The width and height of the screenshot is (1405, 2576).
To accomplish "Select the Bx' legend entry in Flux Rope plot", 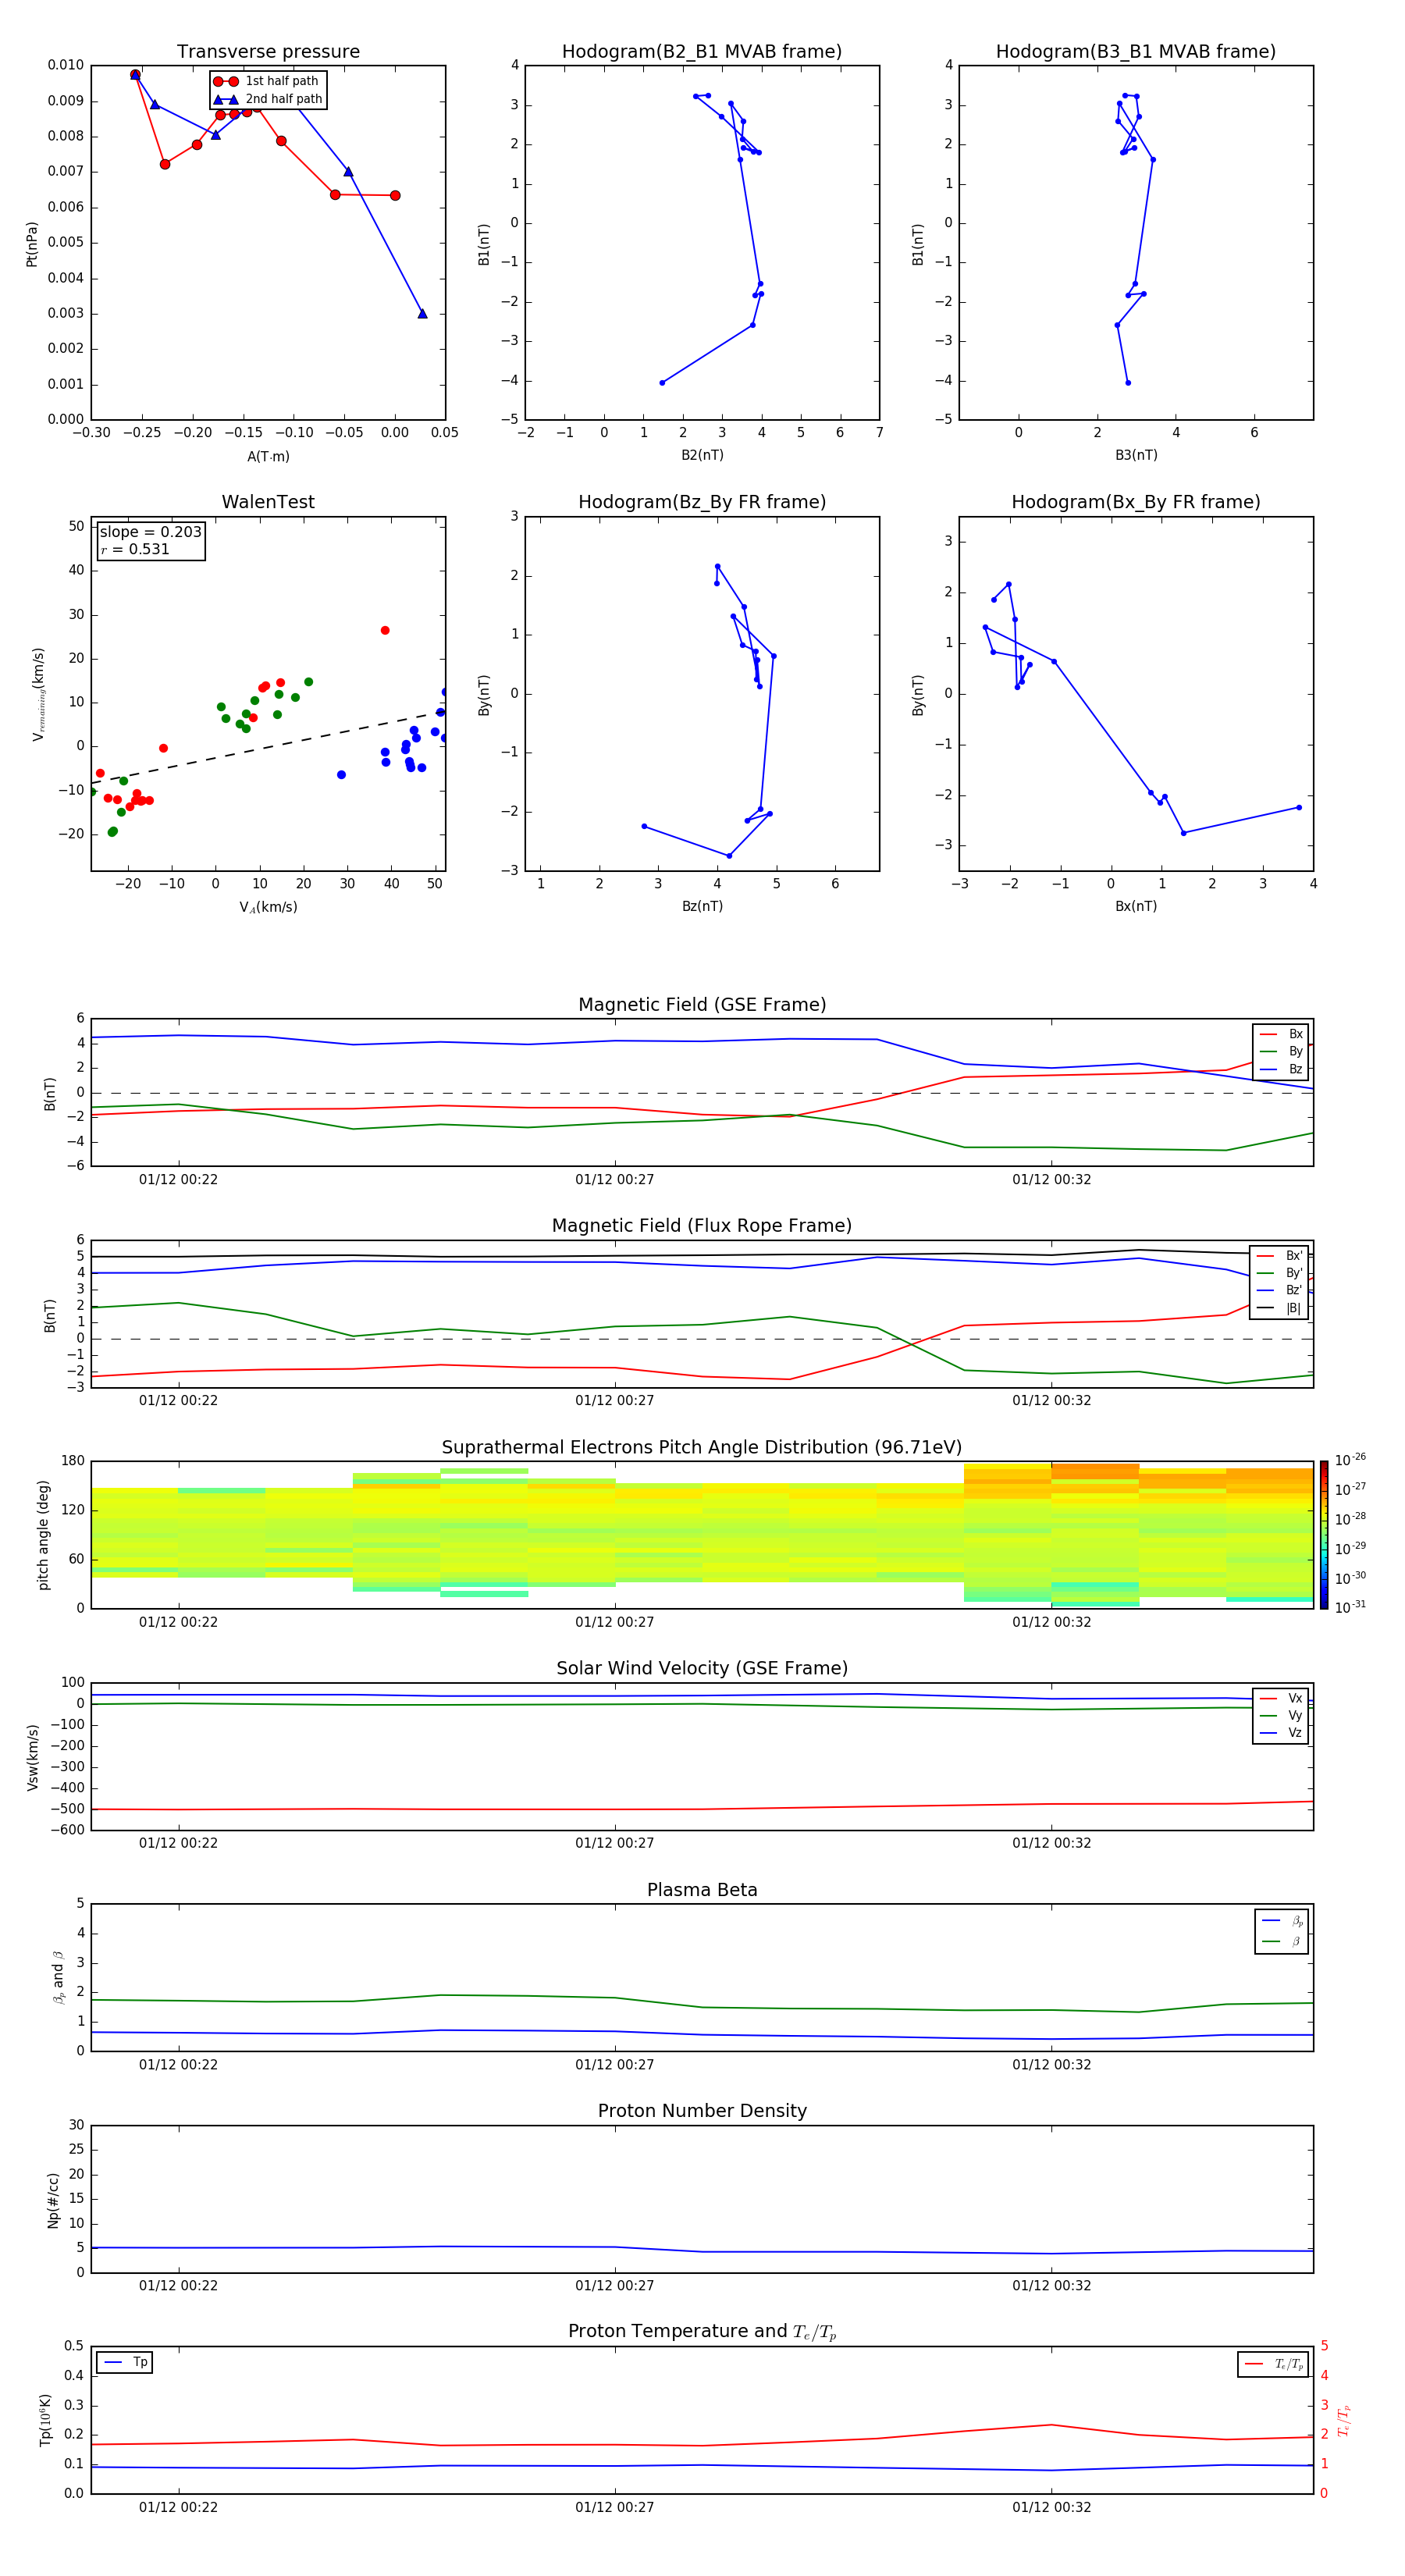I will [1280, 1256].
